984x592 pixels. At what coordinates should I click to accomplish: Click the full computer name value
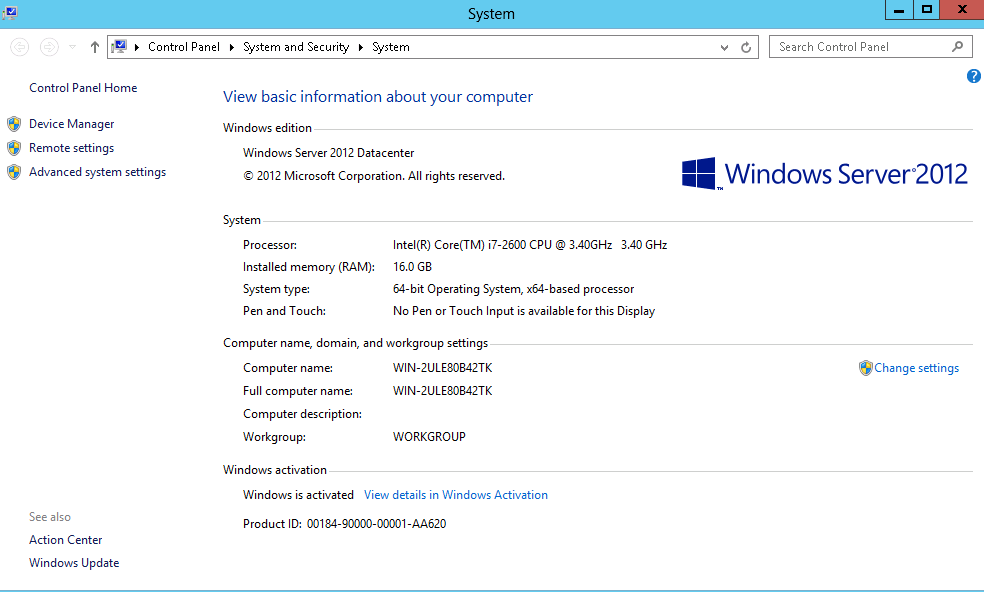[x=442, y=390]
